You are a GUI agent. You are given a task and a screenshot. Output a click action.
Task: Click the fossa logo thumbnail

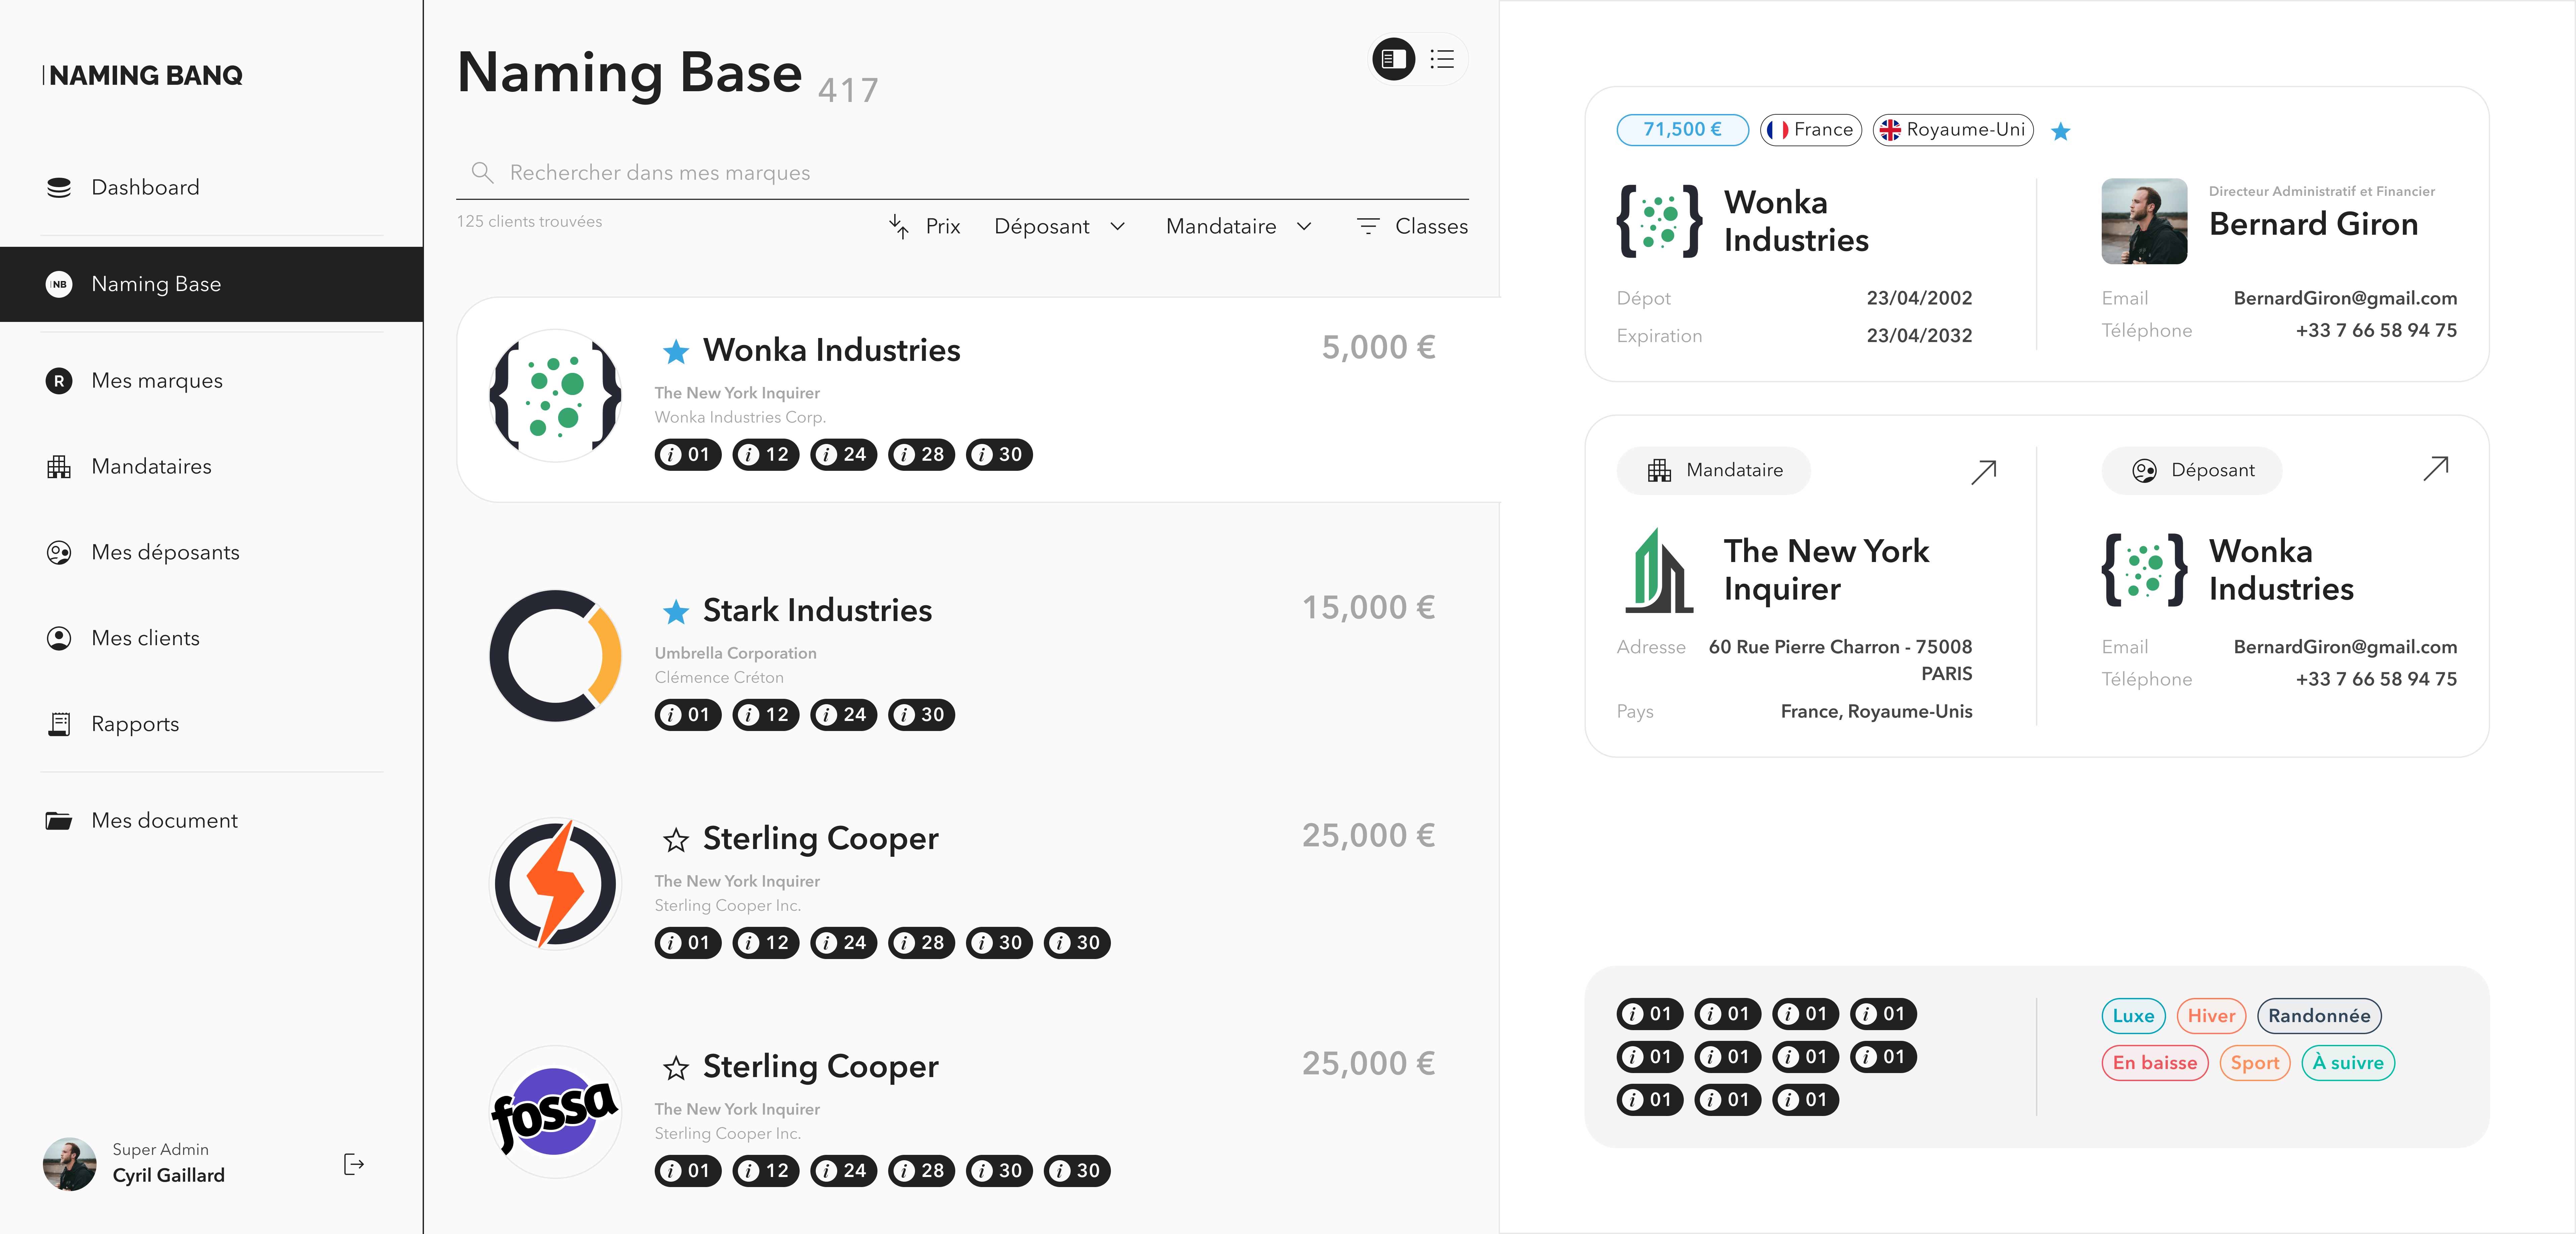pos(555,1112)
